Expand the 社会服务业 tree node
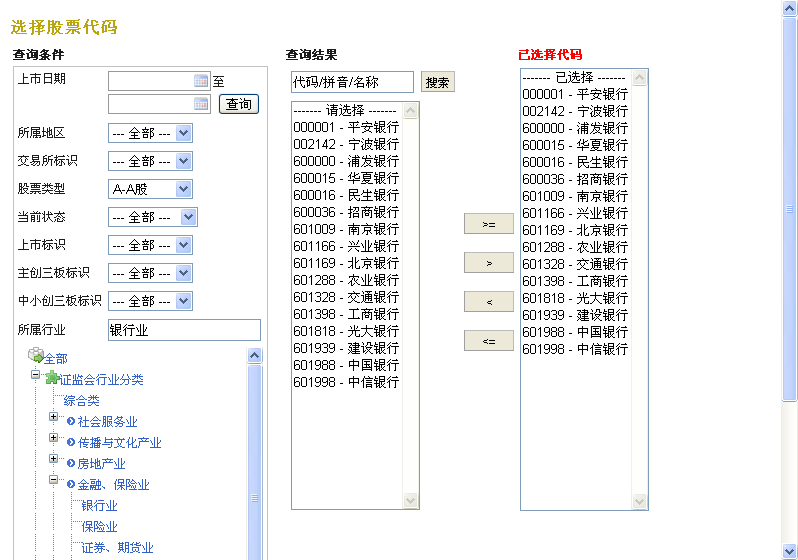This screenshot has width=798, height=560. click(53, 416)
